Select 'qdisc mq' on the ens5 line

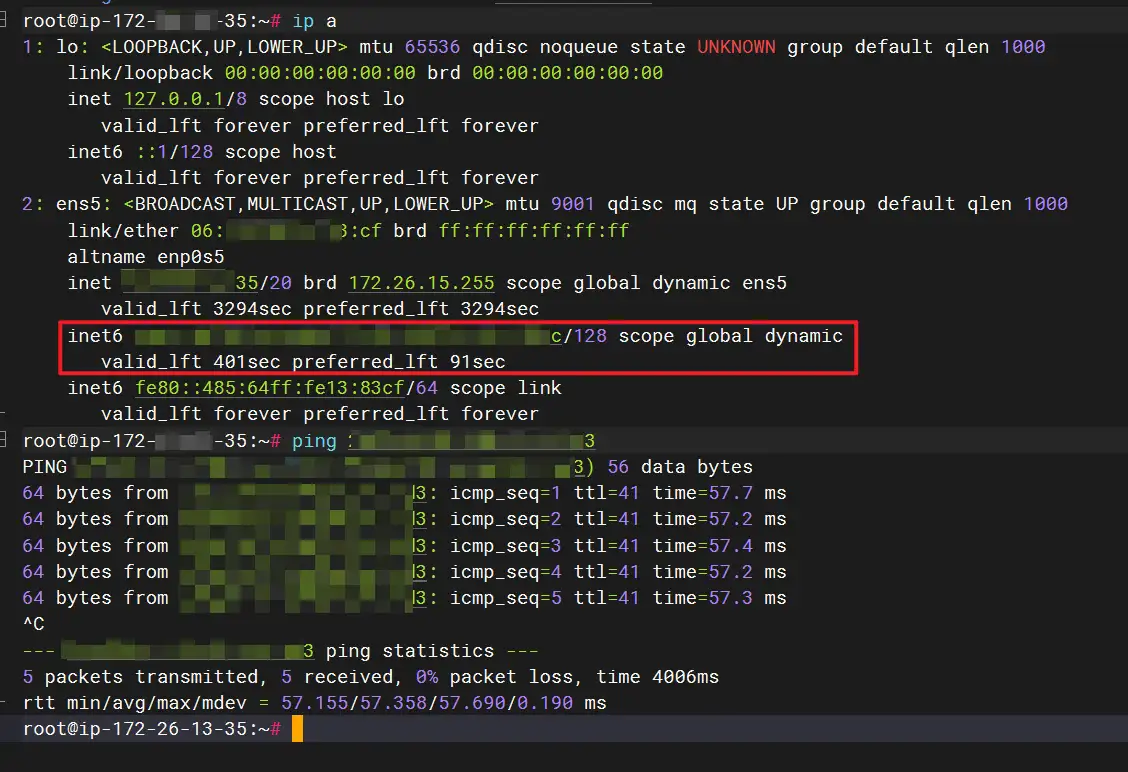[x=652, y=204]
